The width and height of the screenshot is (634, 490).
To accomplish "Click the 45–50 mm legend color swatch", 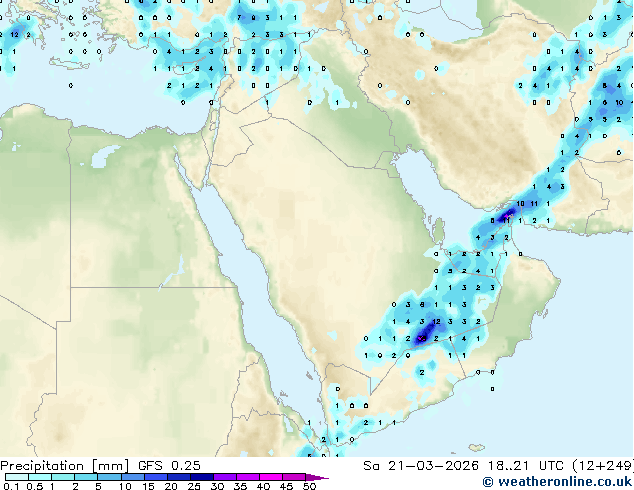I will pyautogui.click(x=294, y=477).
